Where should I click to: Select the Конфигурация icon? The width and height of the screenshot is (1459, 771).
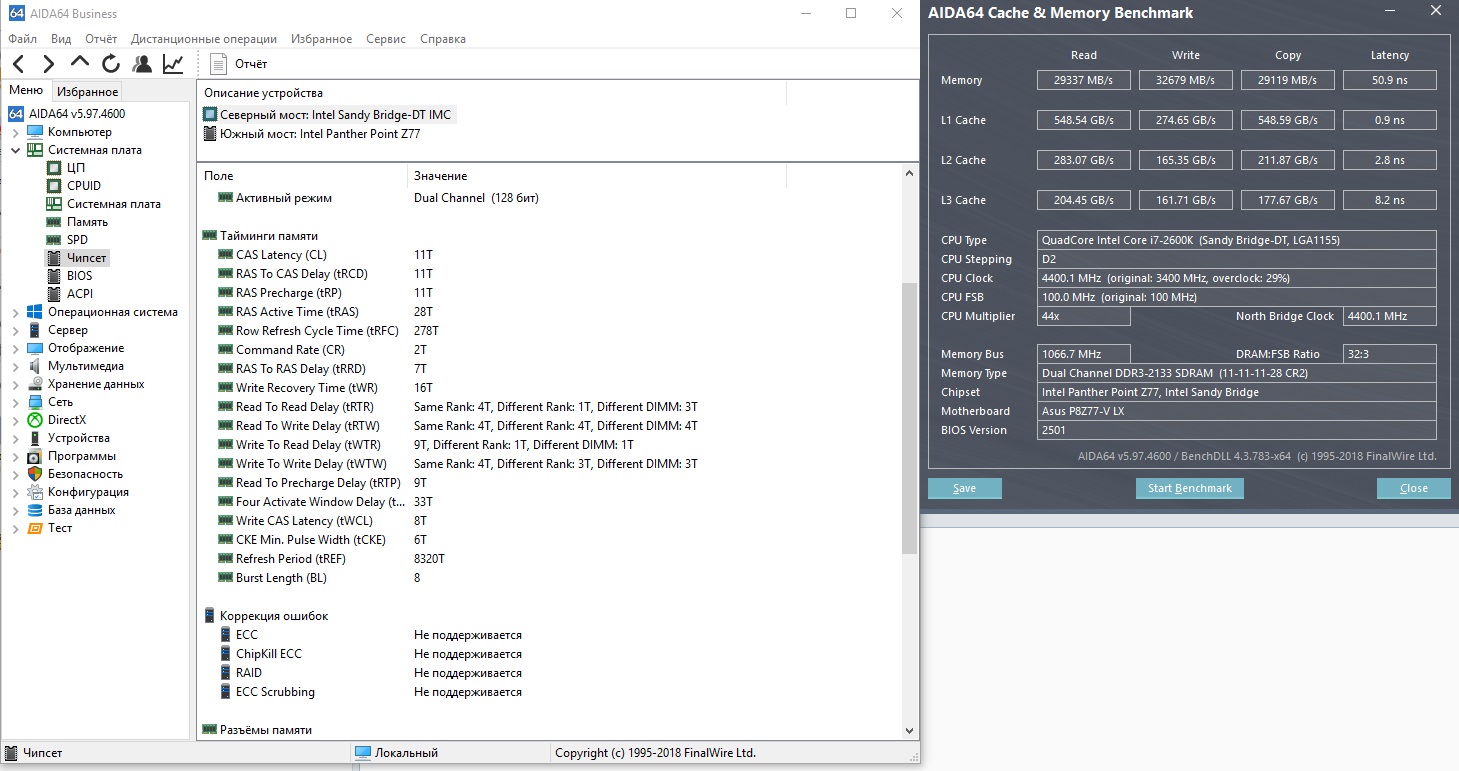click(x=35, y=492)
